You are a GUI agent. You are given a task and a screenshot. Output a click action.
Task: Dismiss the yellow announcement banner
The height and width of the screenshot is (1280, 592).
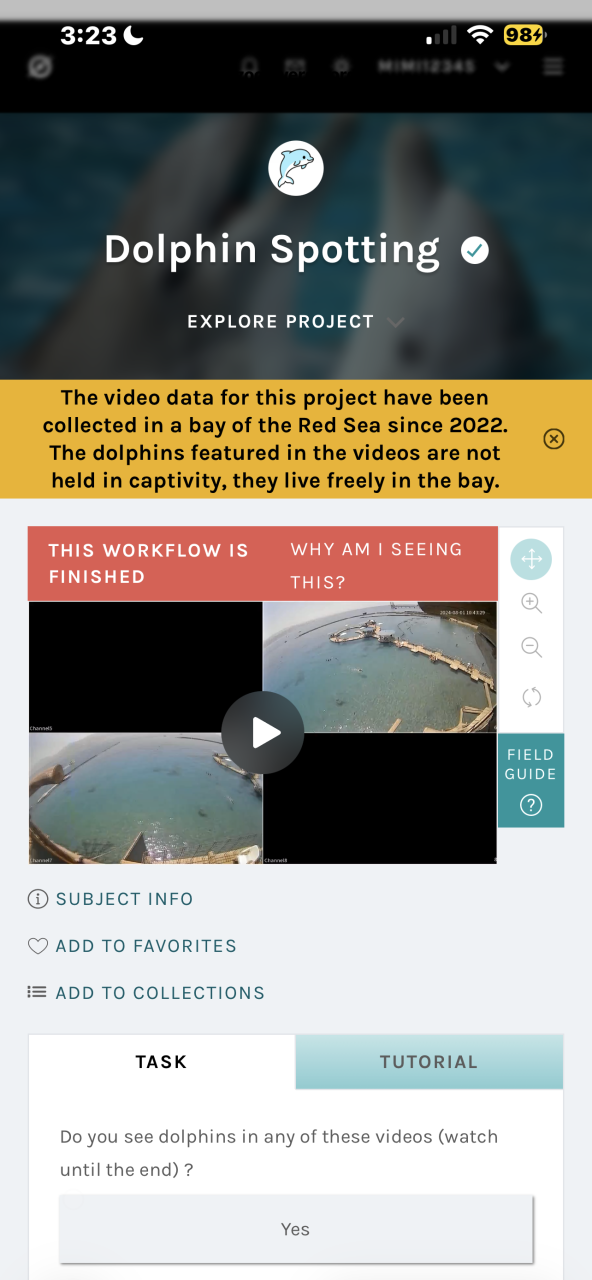[554, 439]
